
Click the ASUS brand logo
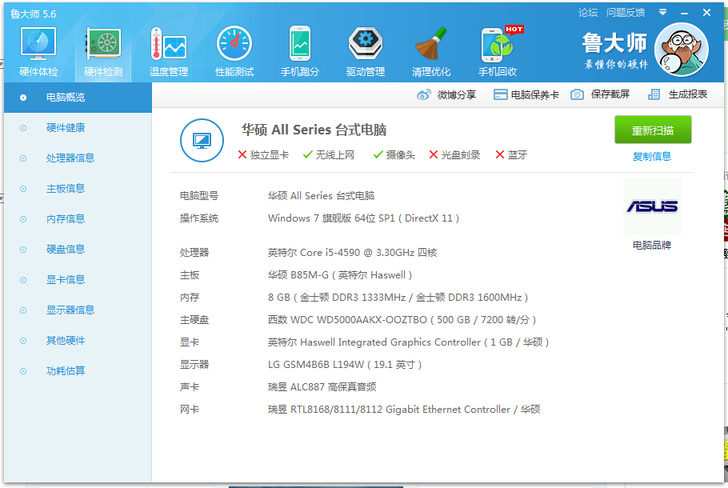(652, 206)
